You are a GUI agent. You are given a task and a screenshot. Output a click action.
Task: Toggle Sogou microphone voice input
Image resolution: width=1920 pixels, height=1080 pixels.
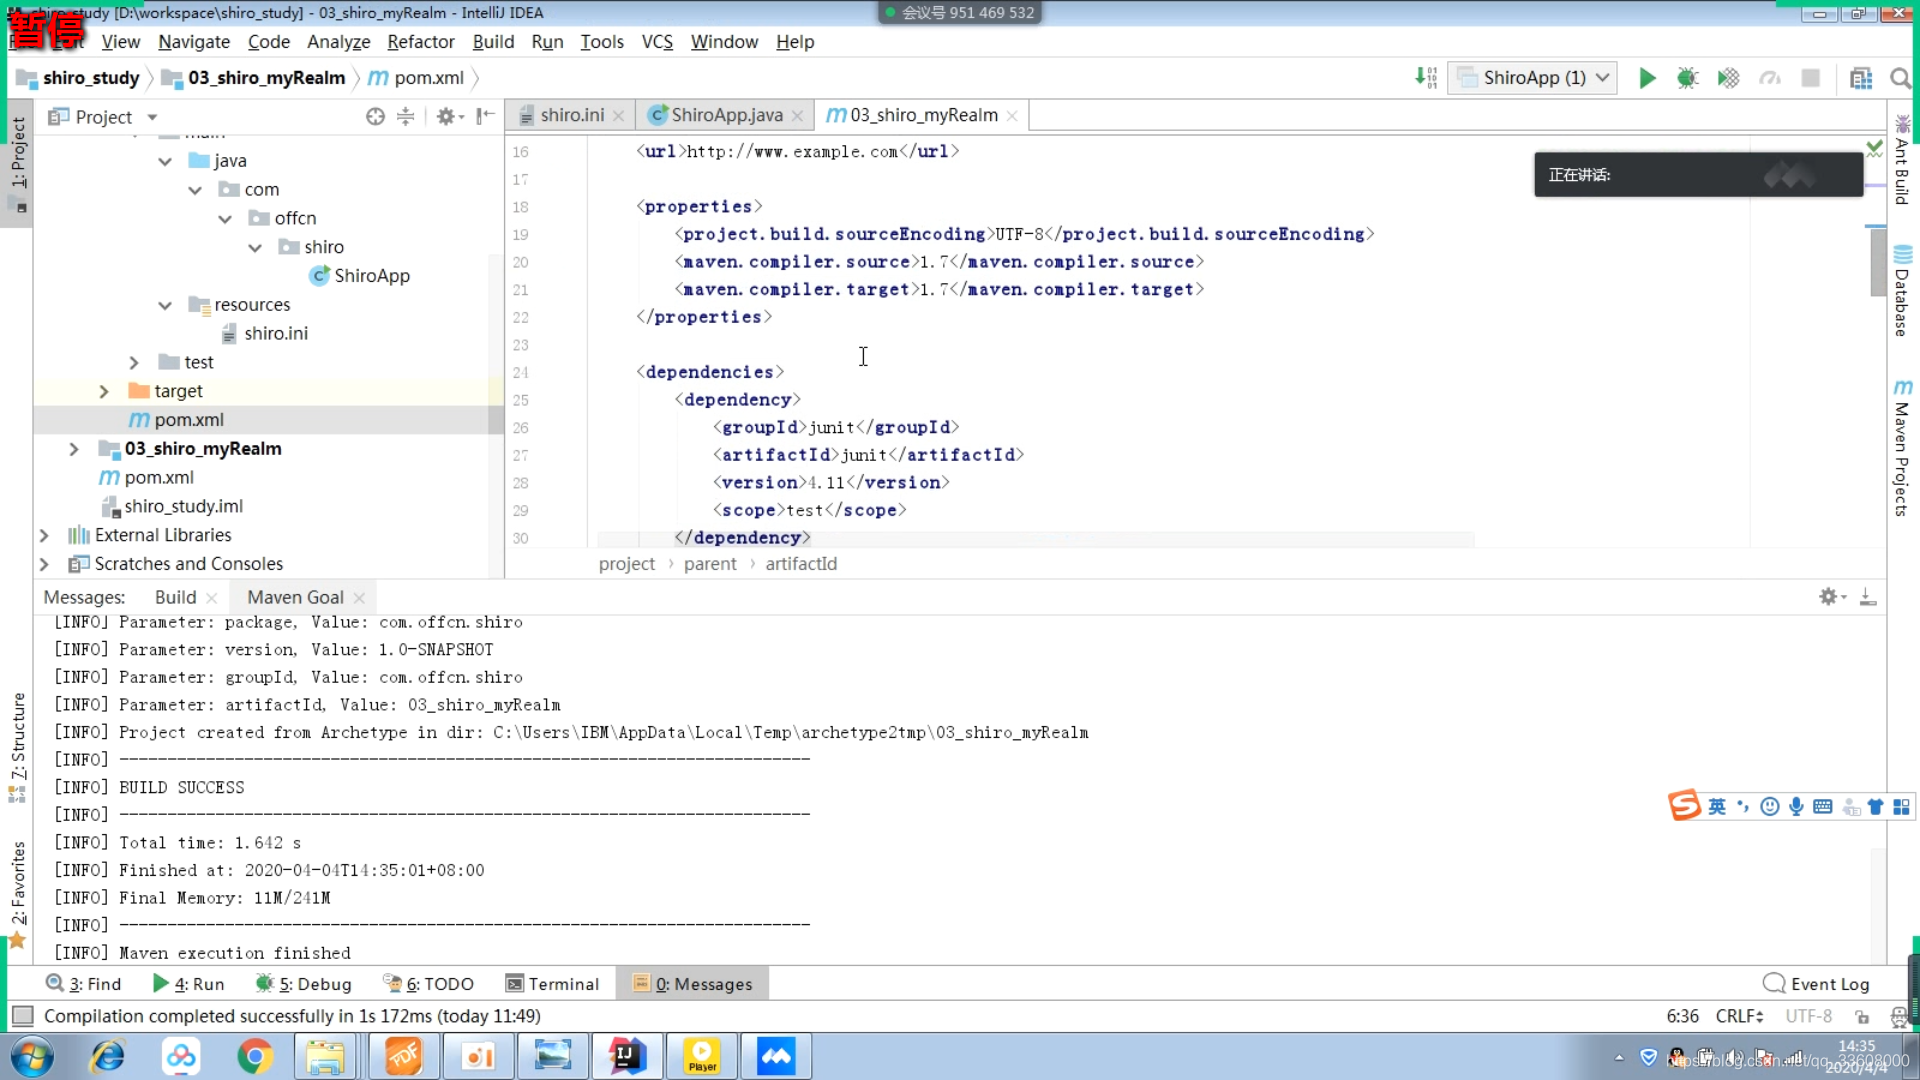pyautogui.click(x=1796, y=807)
